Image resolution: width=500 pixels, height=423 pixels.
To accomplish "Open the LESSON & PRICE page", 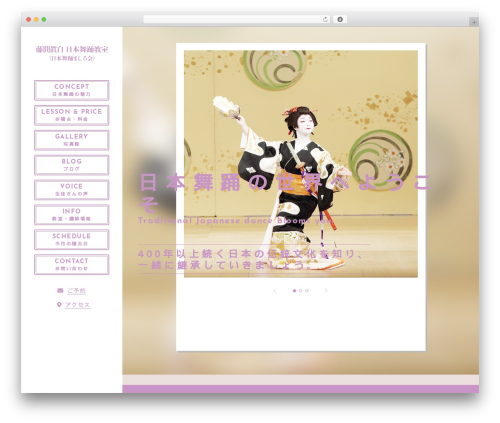I will pyautogui.click(x=71, y=115).
